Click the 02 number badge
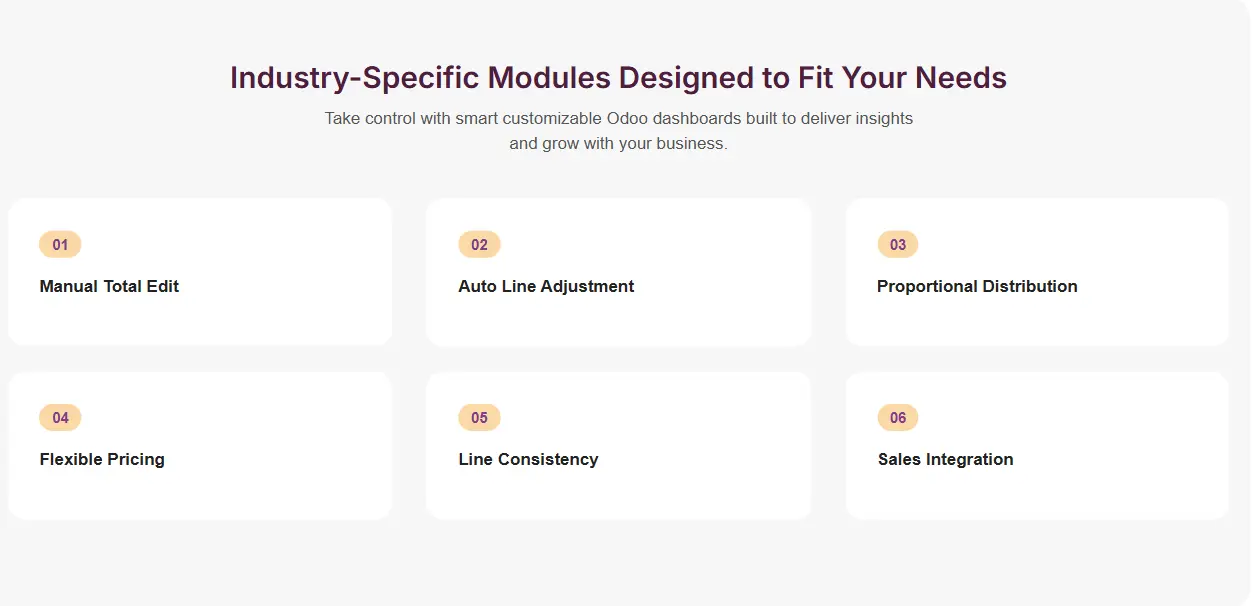This screenshot has height=606, width=1259. [479, 245]
